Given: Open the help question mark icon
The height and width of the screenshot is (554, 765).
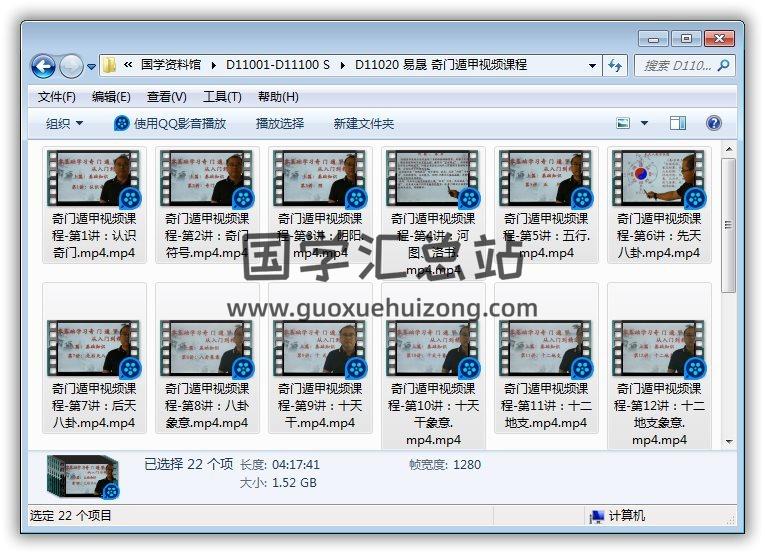Looking at the screenshot, I should (714, 123).
